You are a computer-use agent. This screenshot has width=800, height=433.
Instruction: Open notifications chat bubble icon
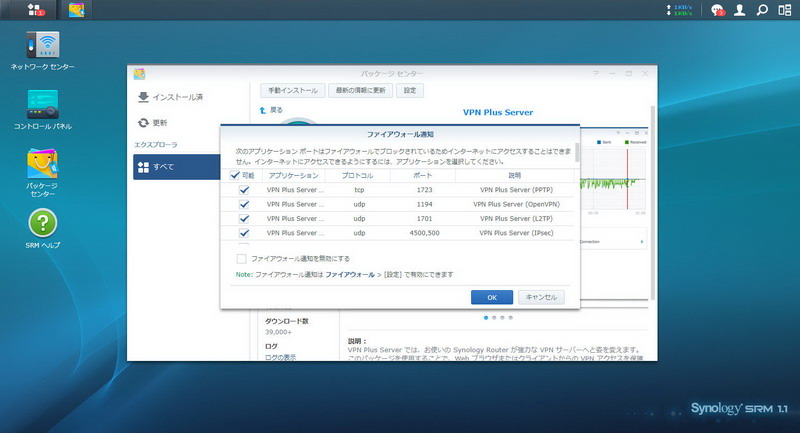click(717, 10)
